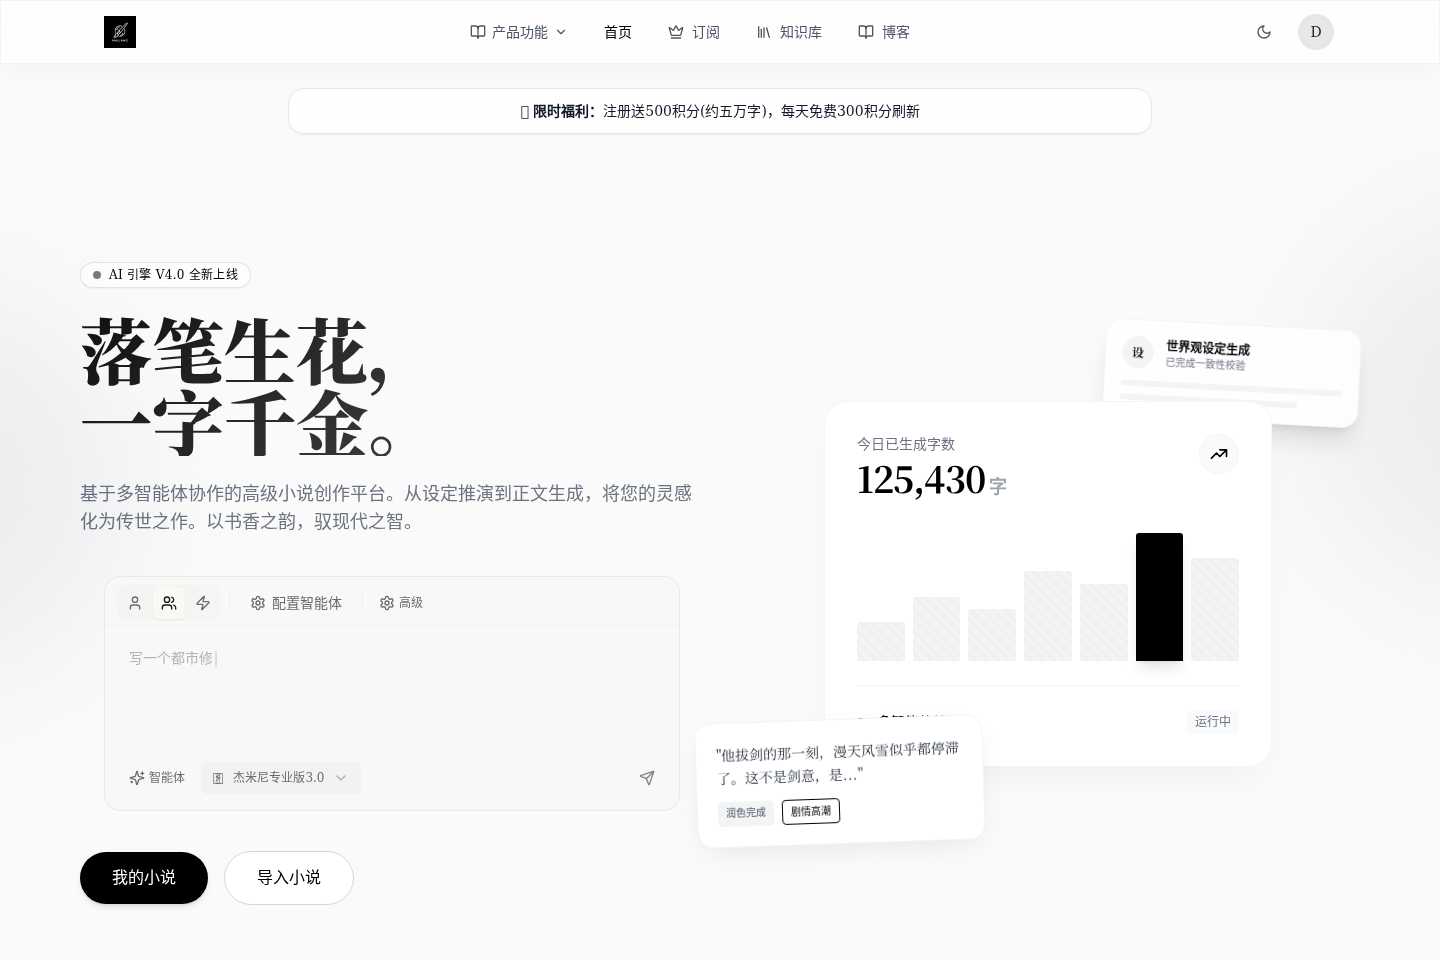Click the rocket logo in the top left

[120, 32]
